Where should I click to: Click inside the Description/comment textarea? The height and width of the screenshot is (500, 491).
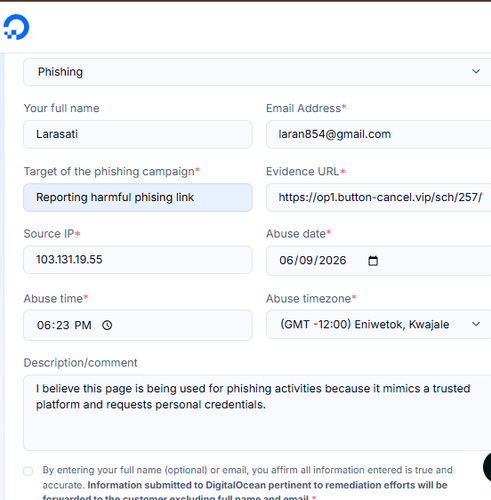[257, 413]
